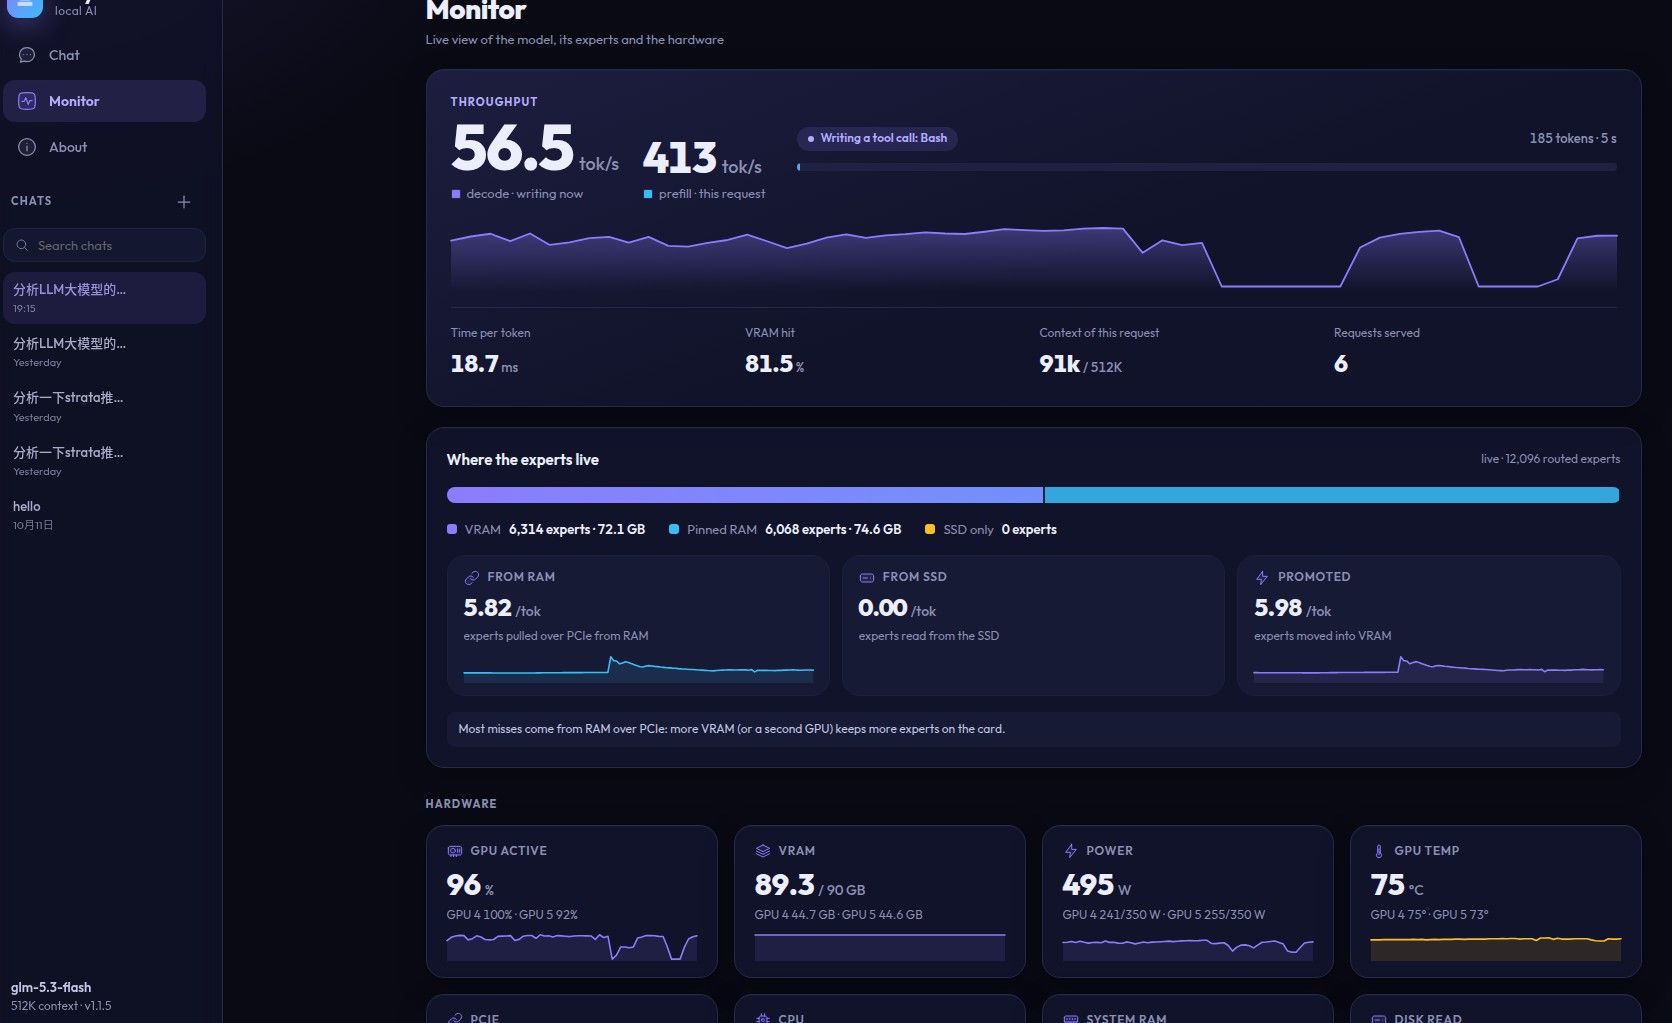Viewport: 1672px width, 1023px height.
Task: Click the Chat speech bubble icon
Action: [27, 55]
